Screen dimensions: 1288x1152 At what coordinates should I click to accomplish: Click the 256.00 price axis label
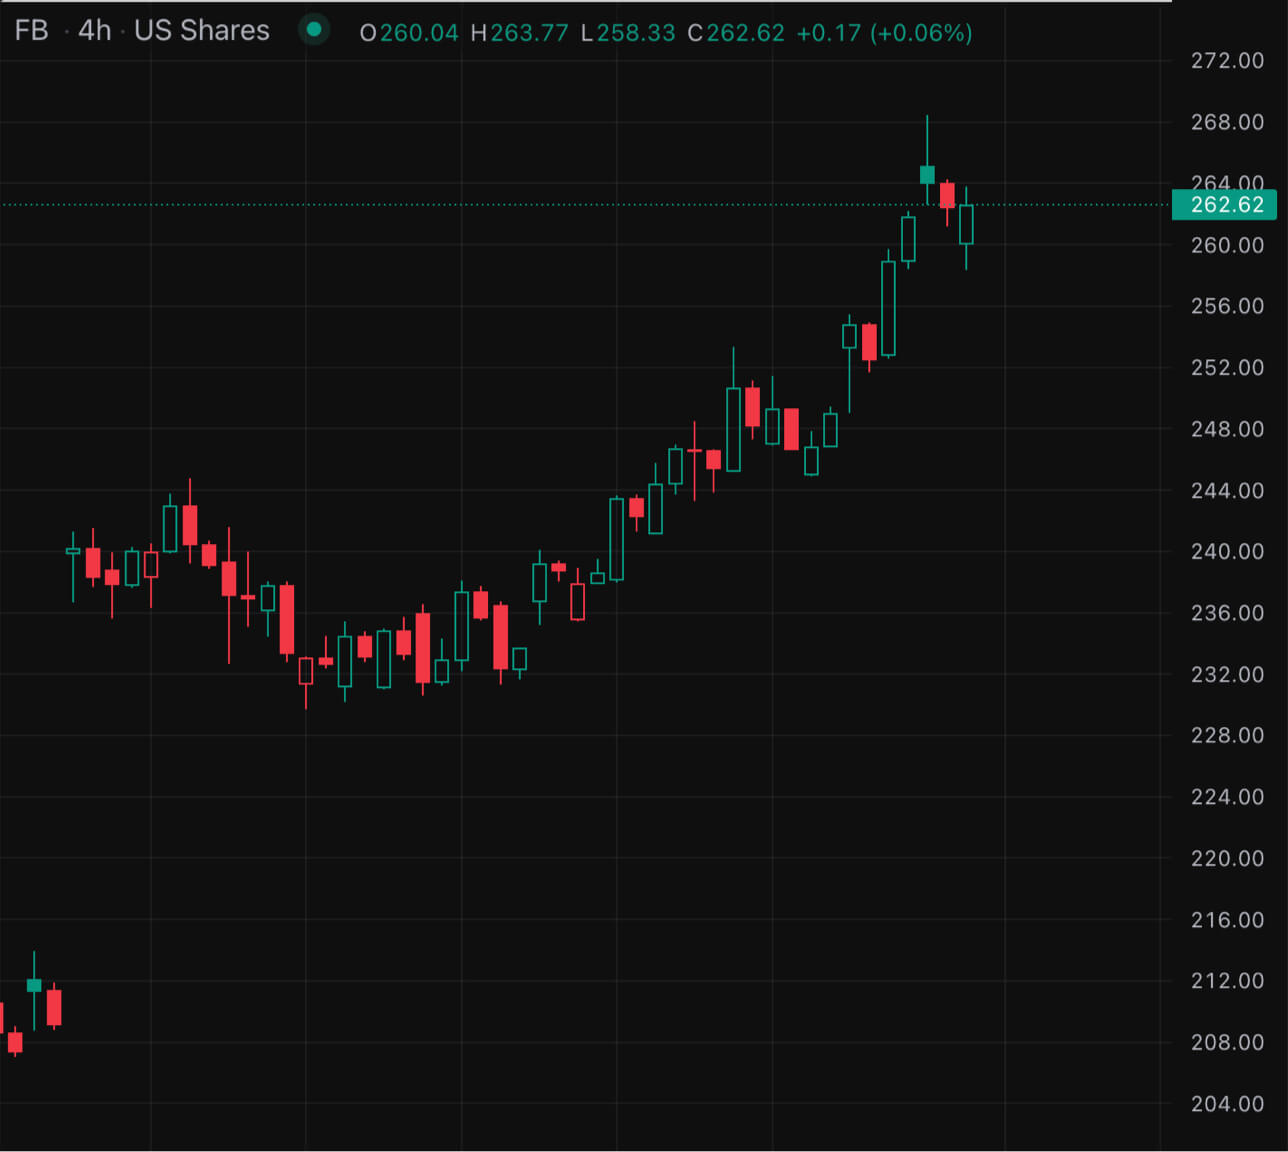1227,306
